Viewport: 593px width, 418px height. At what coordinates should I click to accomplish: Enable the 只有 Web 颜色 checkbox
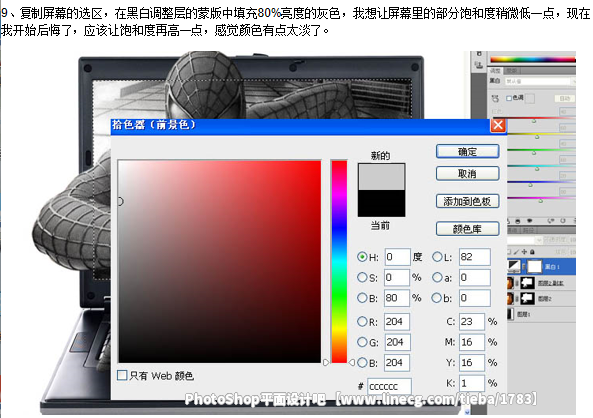pyautogui.click(x=122, y=375)
